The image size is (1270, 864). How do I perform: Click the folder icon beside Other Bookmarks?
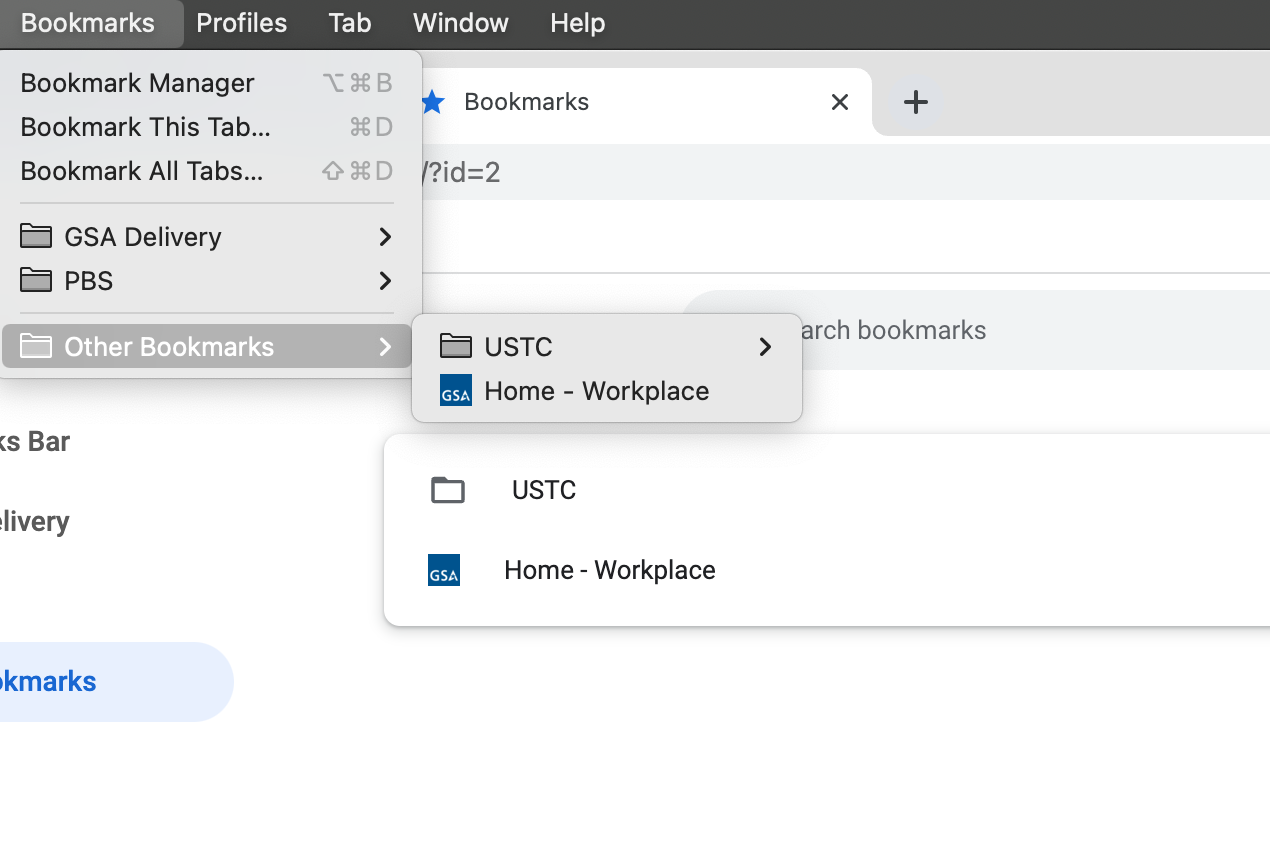[x=35, y=346]
